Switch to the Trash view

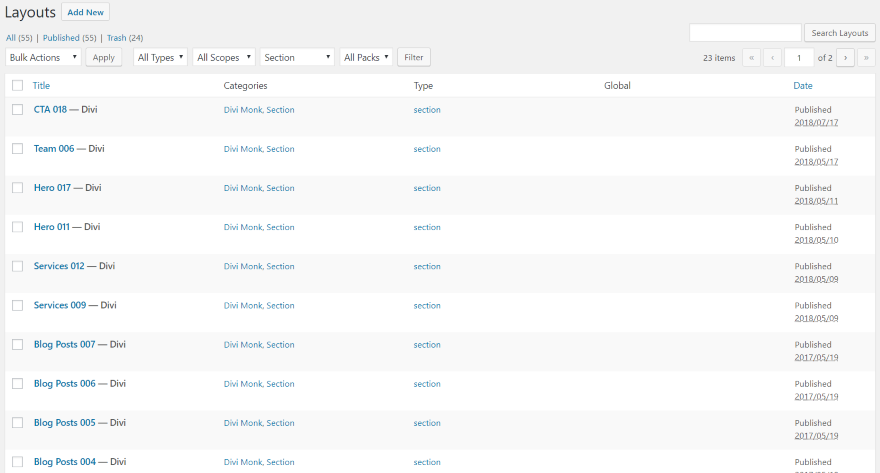[x=124, y=38]
